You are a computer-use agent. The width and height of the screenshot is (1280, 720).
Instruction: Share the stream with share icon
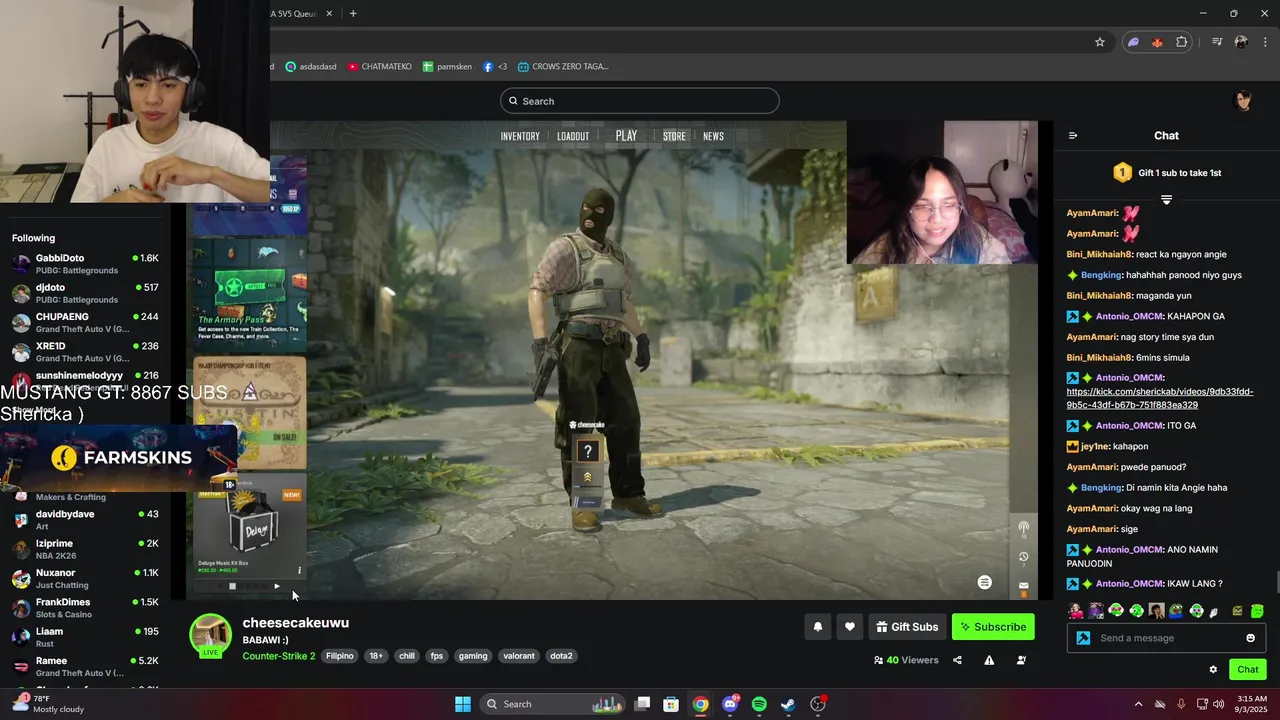pyautogui.click(x=957, y=660)
